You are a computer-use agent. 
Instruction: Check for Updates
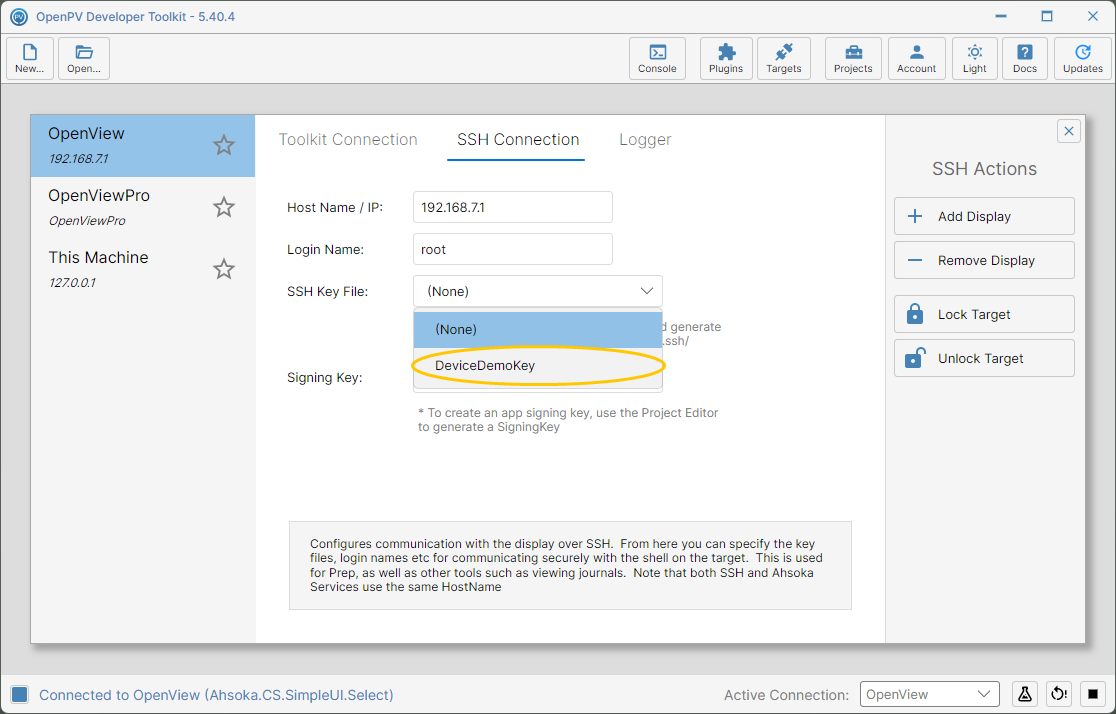coord(1083,58)
